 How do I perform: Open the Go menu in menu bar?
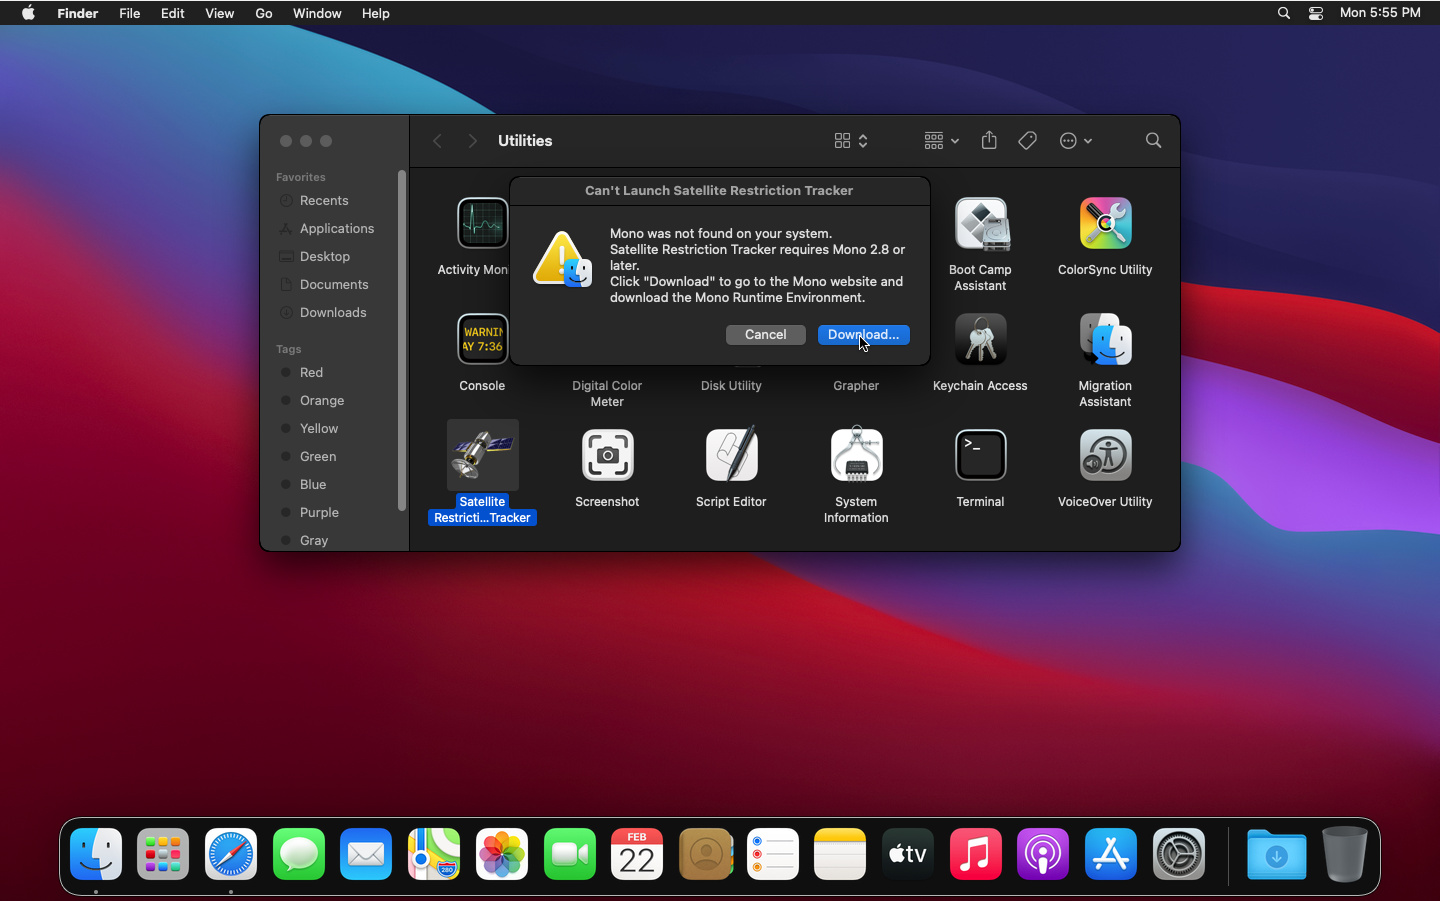coord(264,13)
